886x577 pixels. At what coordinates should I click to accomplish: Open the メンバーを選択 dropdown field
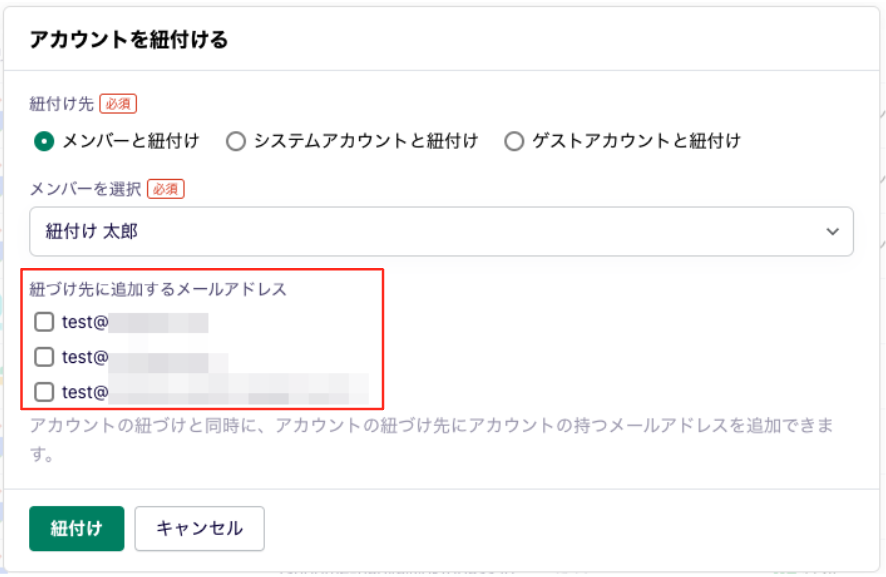click(441, 231)
